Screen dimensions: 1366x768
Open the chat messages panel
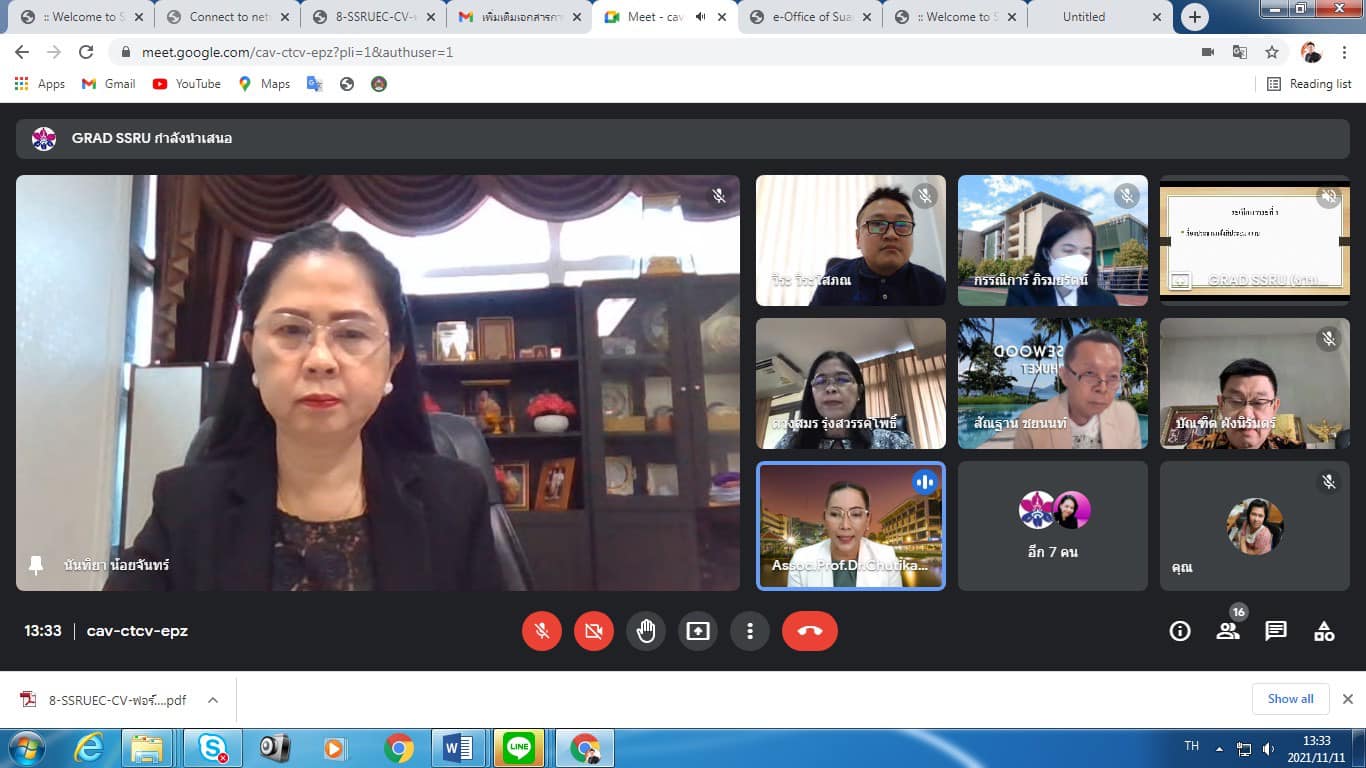[1275, 631]
